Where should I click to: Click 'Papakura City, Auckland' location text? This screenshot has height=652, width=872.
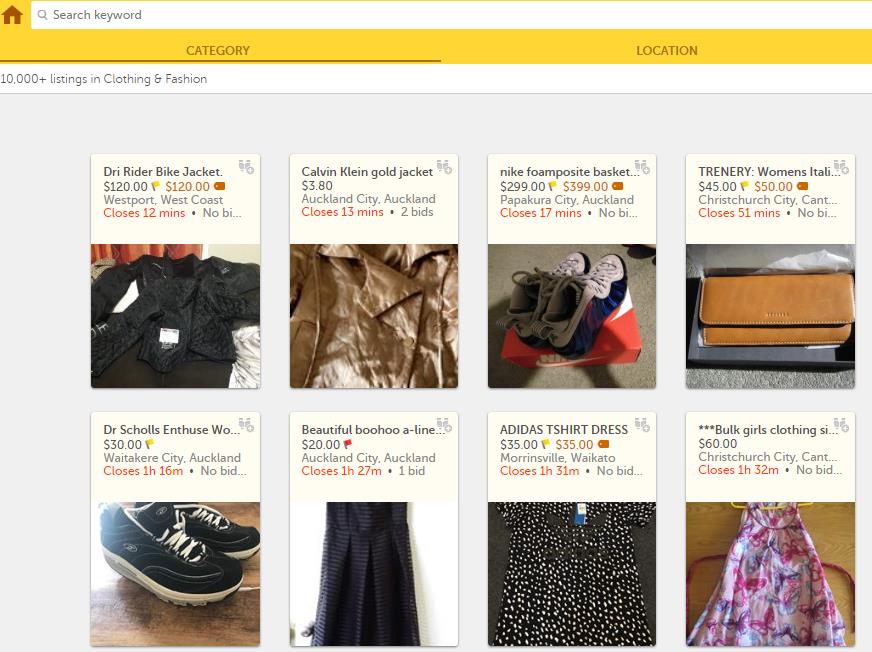567,199
